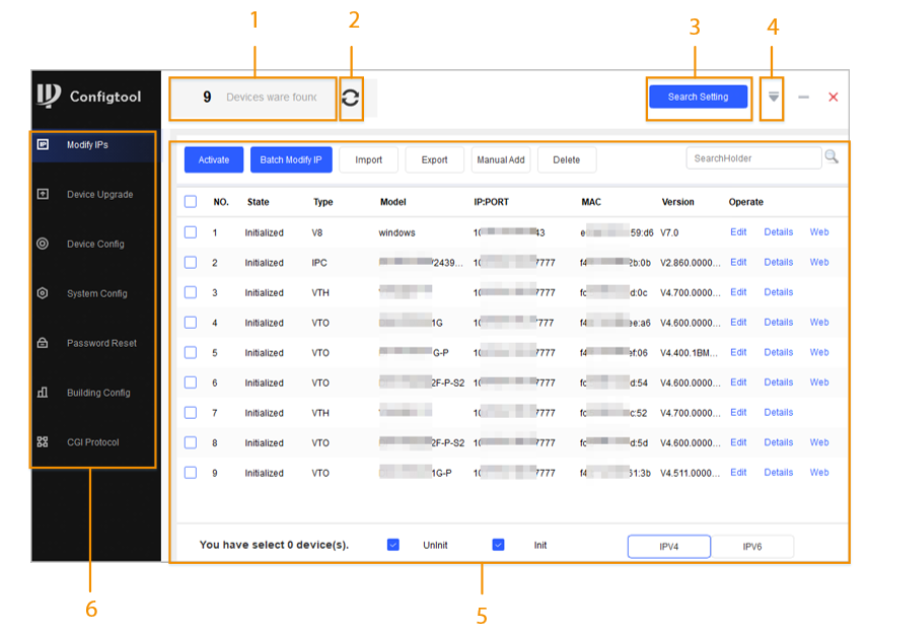Click Web for device row 9
Screen dimensions: 899x637
(x=819, y=472)
